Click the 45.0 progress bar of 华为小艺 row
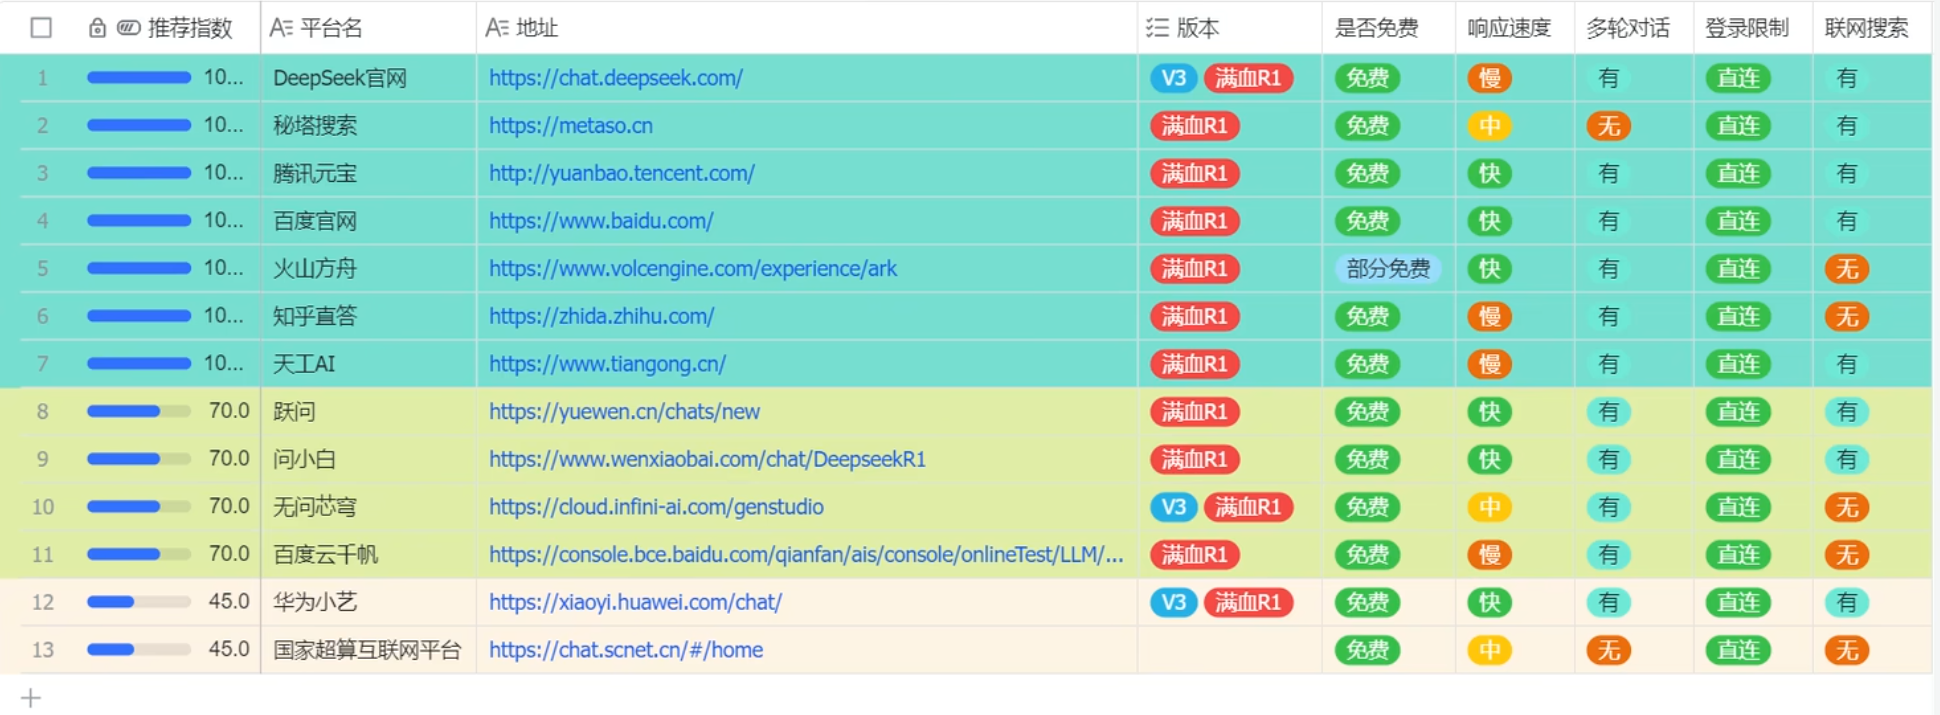Screen dimensions: 1940x715 tap(139, 602)
